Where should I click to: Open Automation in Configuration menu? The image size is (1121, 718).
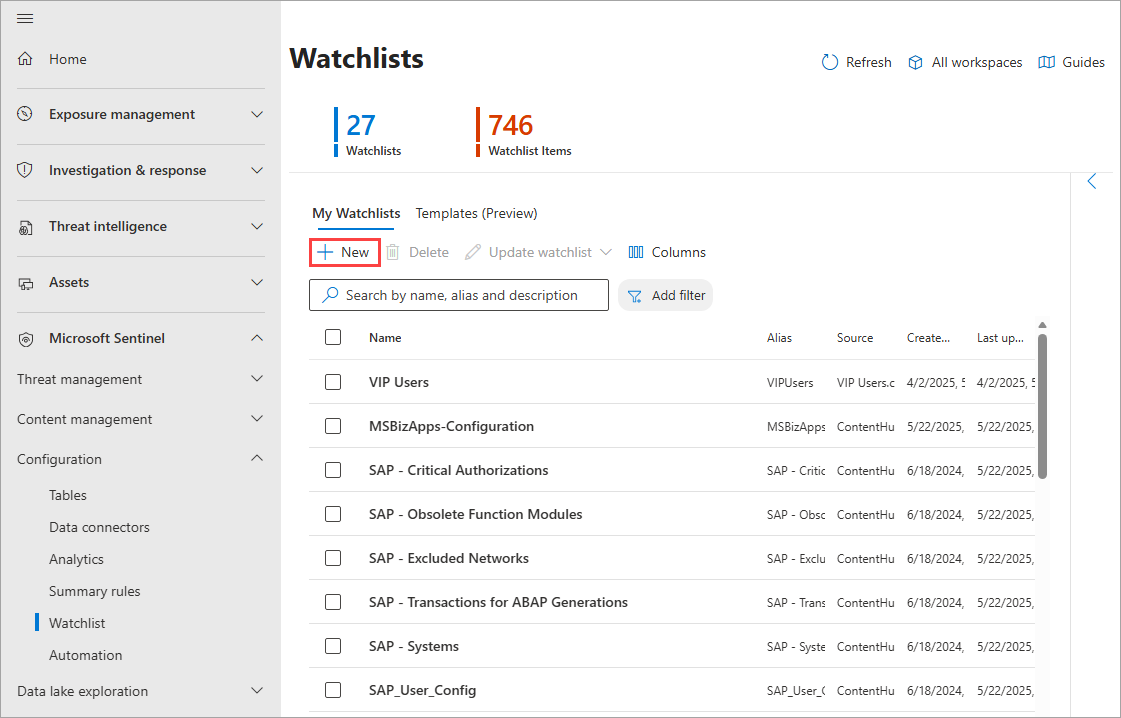(86, 655)
